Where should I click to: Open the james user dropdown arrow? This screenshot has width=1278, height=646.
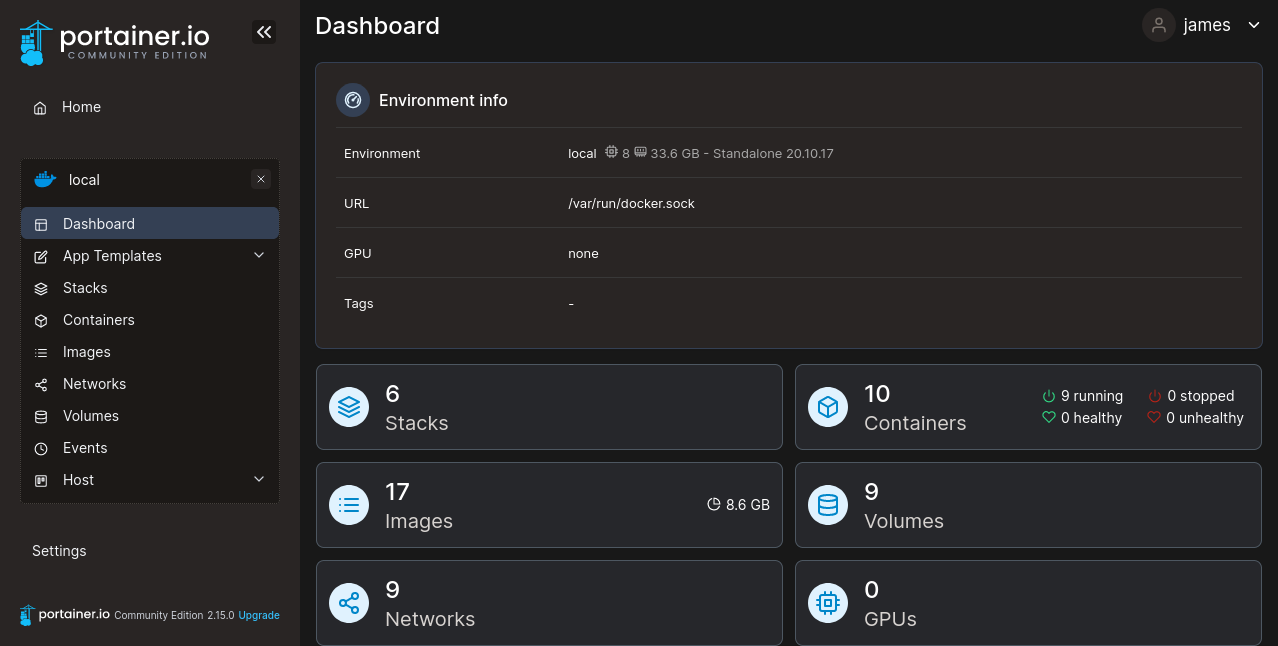pyautogui.click(x=1254, y=26)
